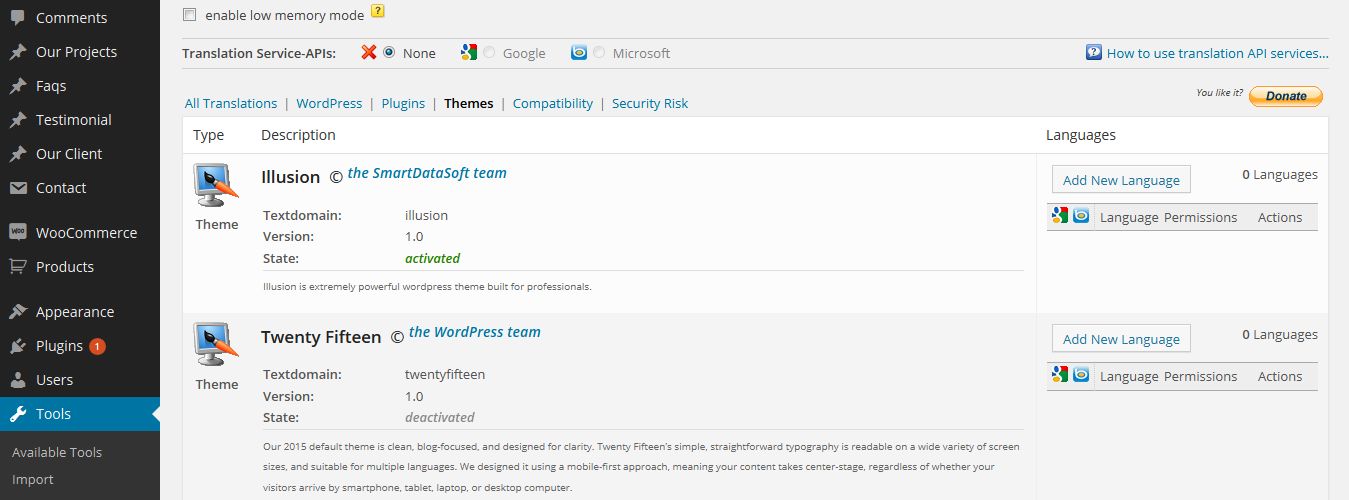The image size is (1349, 500).
Task: Click the yellow help icon for low memory mode
Action: 377,12
